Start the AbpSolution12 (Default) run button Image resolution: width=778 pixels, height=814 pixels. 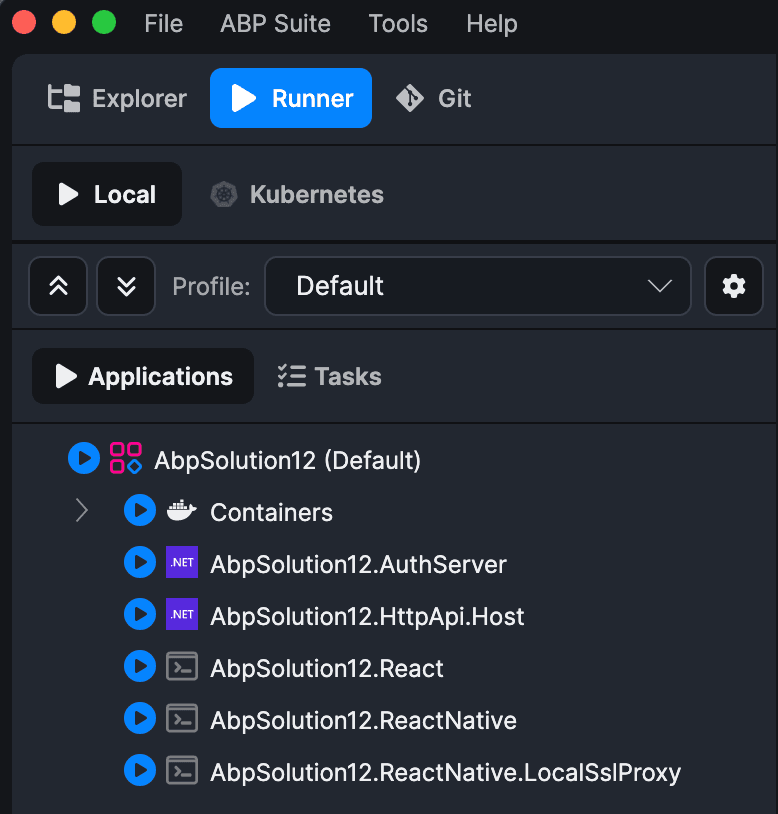(x=84, y=458)
